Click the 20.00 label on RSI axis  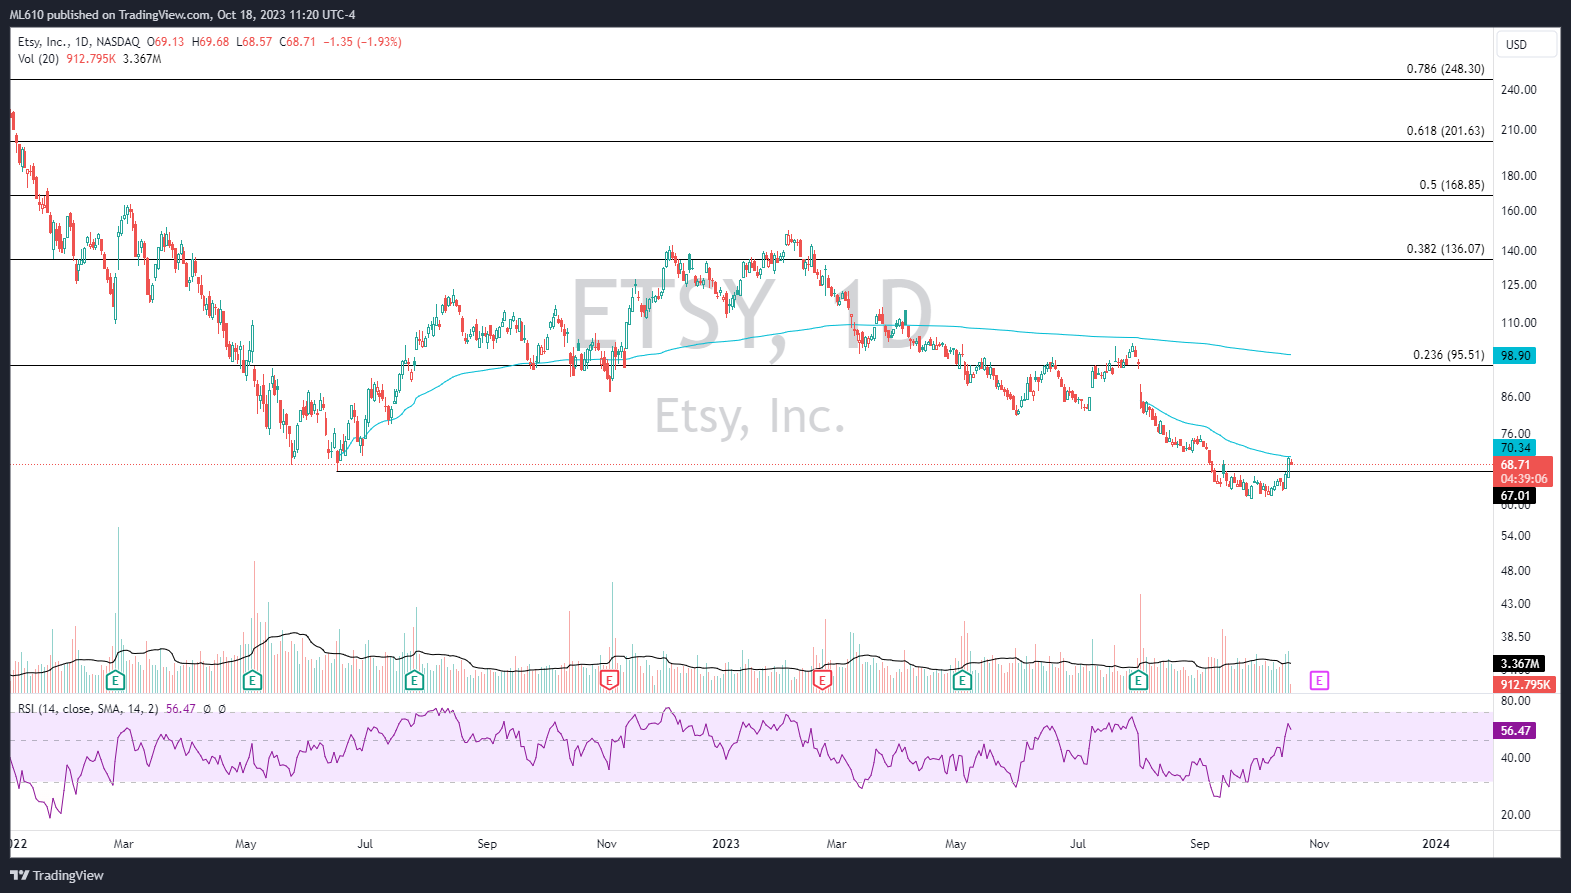click(1516, 815)
